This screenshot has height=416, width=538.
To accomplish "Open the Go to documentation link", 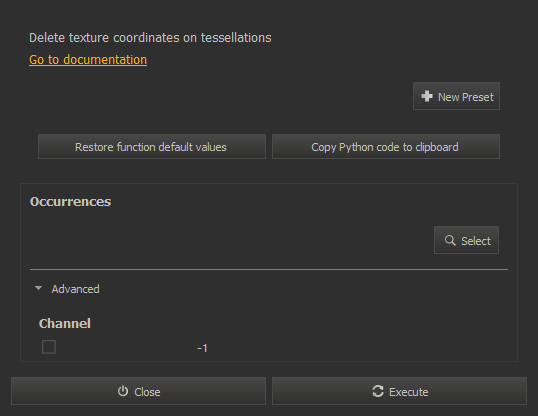I will point(88,59).
